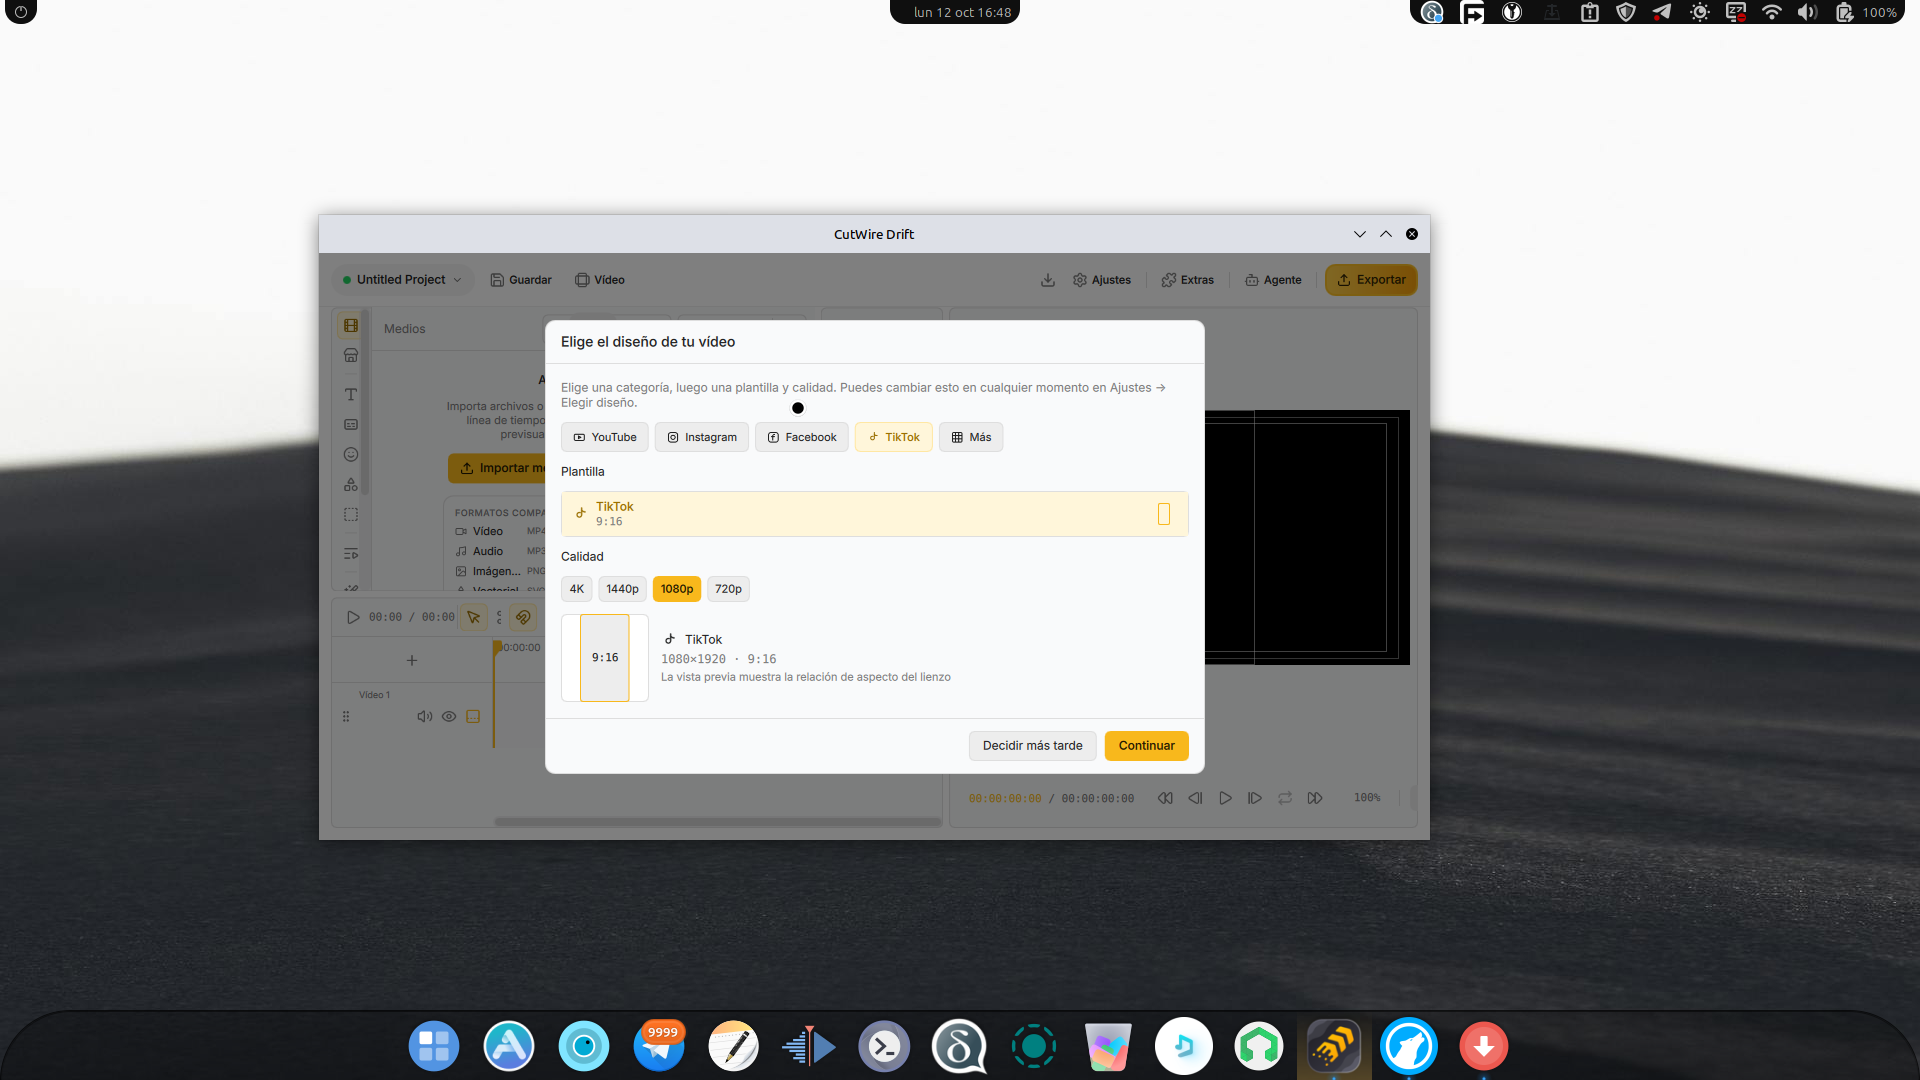This screenshot has width=1920, height=1080.
Task: Open the stickers smiley sidebar icon
Action: coord(351,454)
